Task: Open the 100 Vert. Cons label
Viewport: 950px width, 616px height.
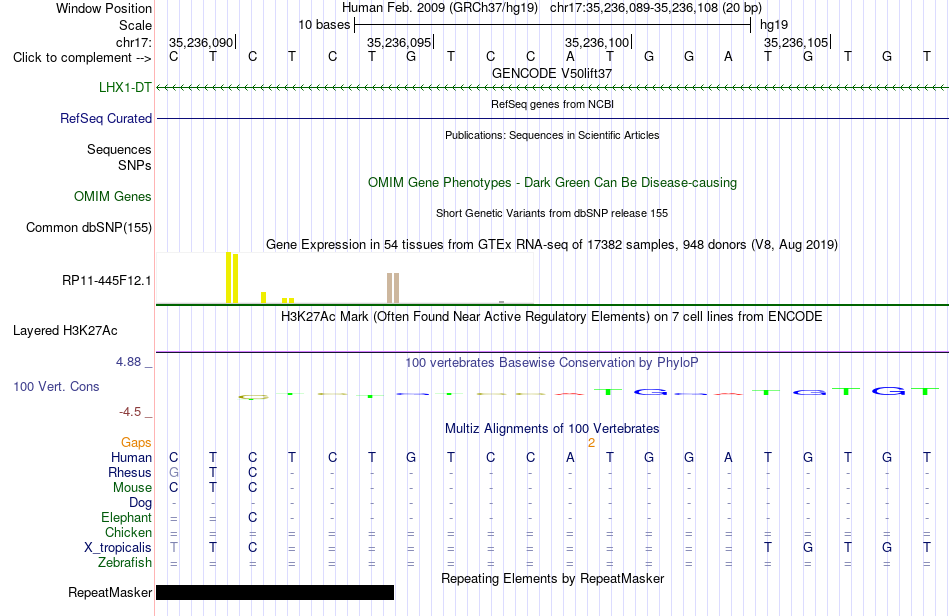Action: [x=56, y=386]
